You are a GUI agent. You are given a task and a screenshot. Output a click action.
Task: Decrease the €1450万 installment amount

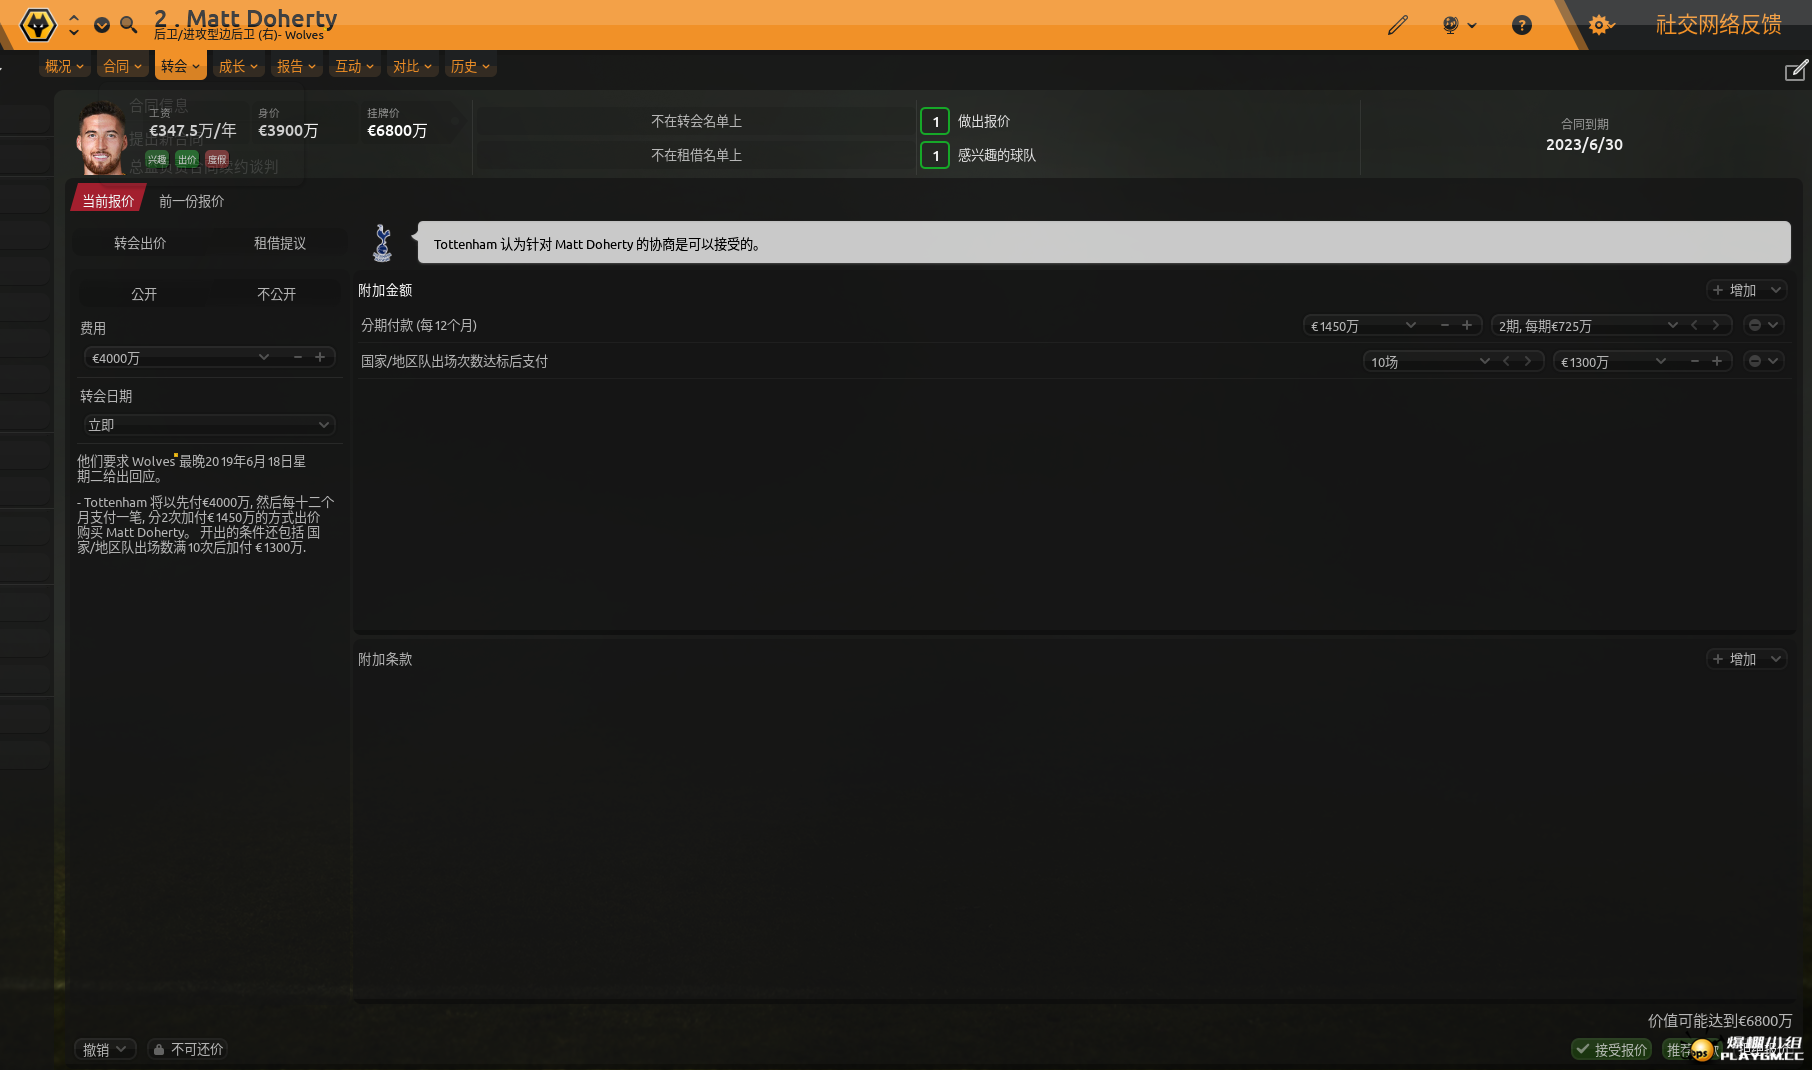(x=1445, y=325)
